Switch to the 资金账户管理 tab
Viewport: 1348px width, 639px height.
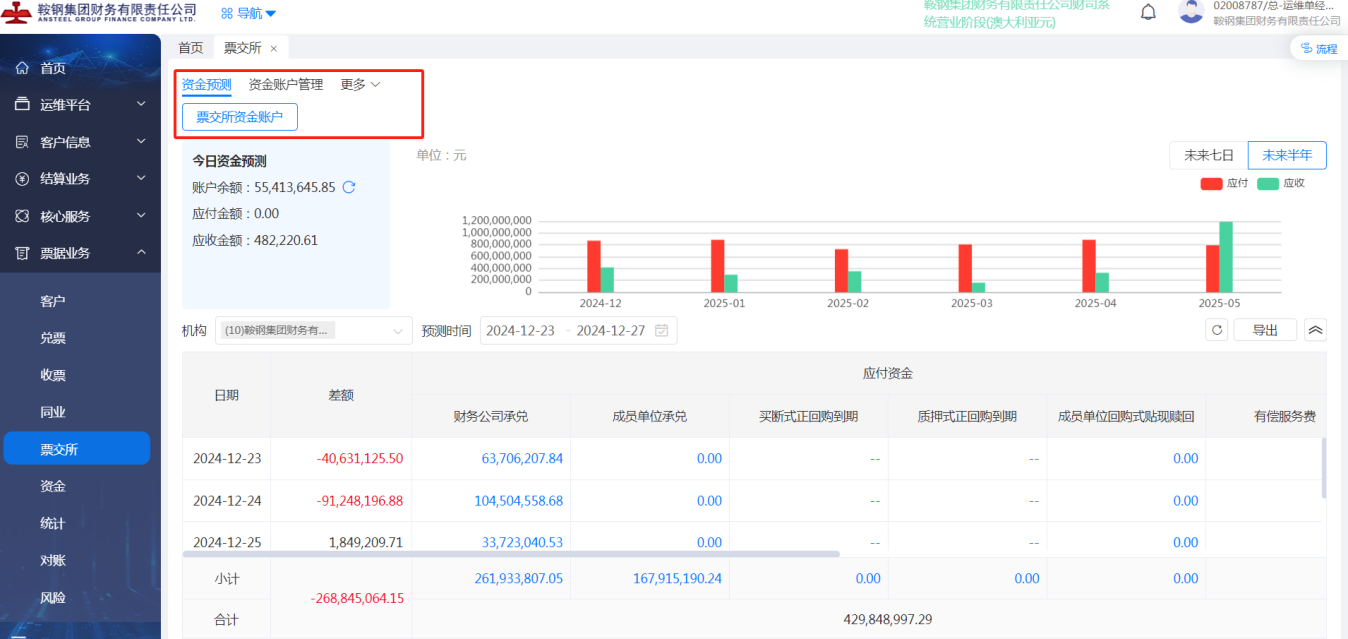point(285,85)
